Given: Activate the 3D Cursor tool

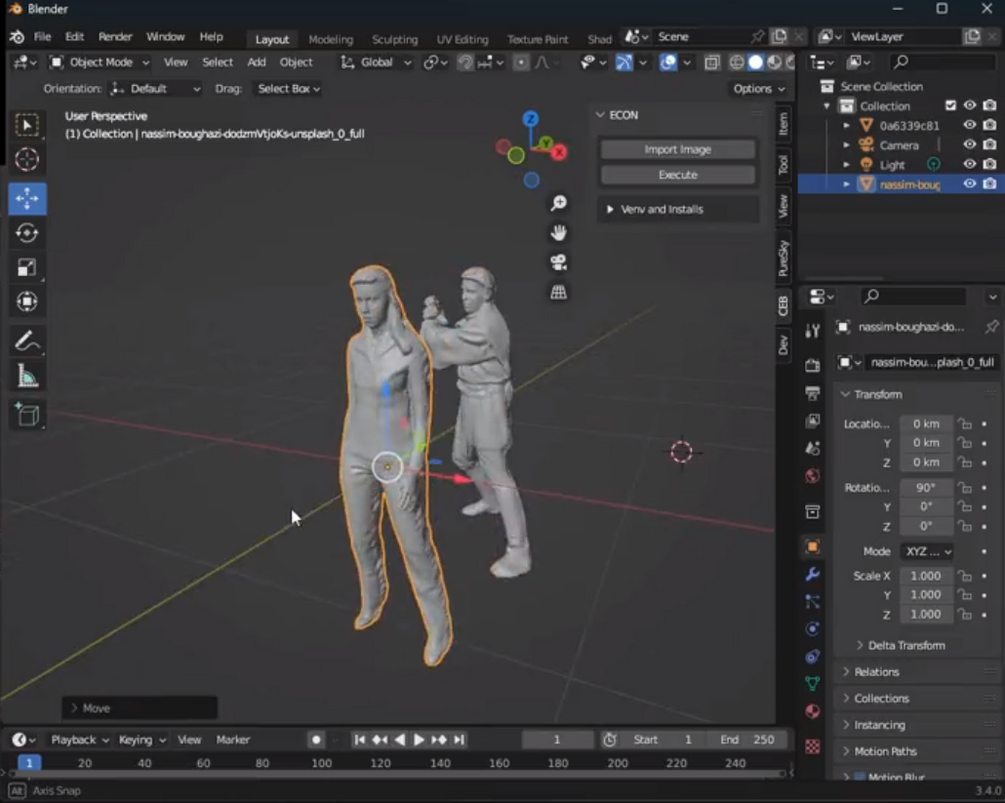Looking at the screenshot, I should [x=27, y=159].
